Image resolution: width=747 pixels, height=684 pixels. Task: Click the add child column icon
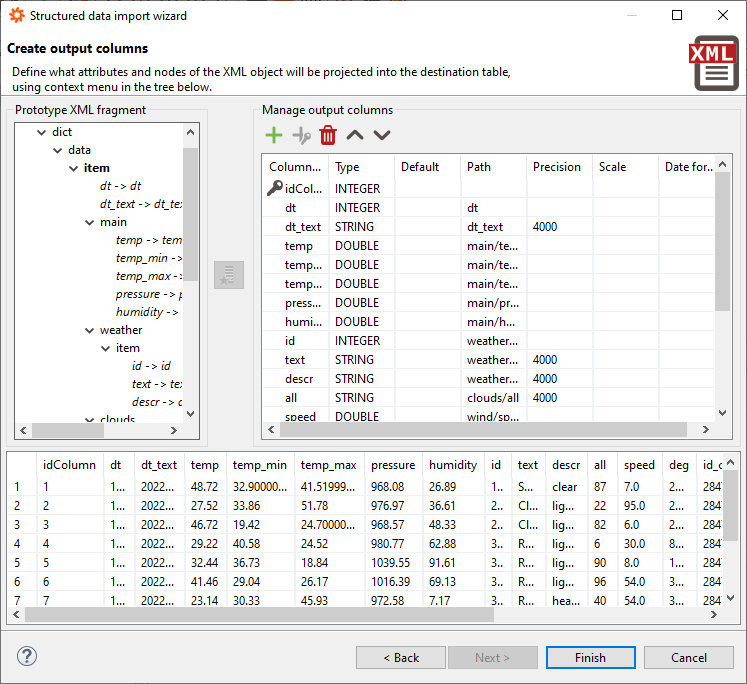[x=301, y=136]
